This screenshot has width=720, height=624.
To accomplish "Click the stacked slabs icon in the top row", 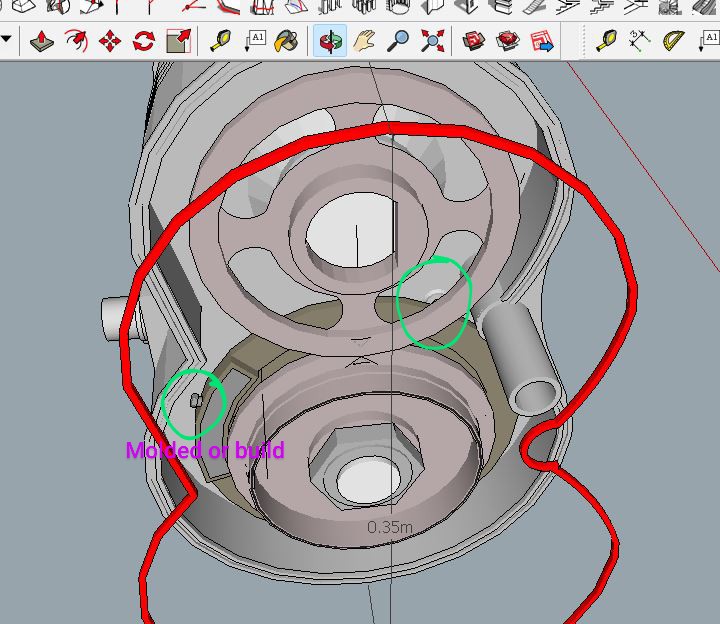I will 501,7.
